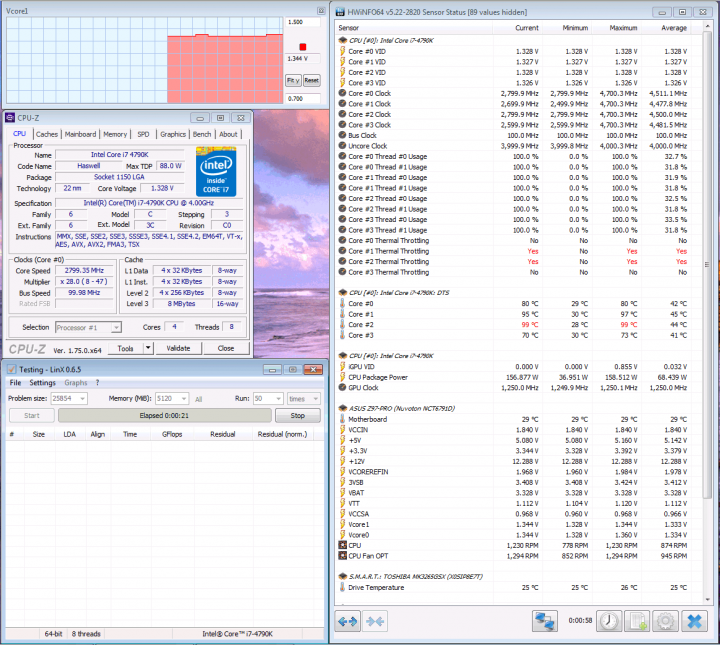Screen dimensions: 720x645
Task: Switch to the Bench tab in CPU-Z
Action: (202, 134)
